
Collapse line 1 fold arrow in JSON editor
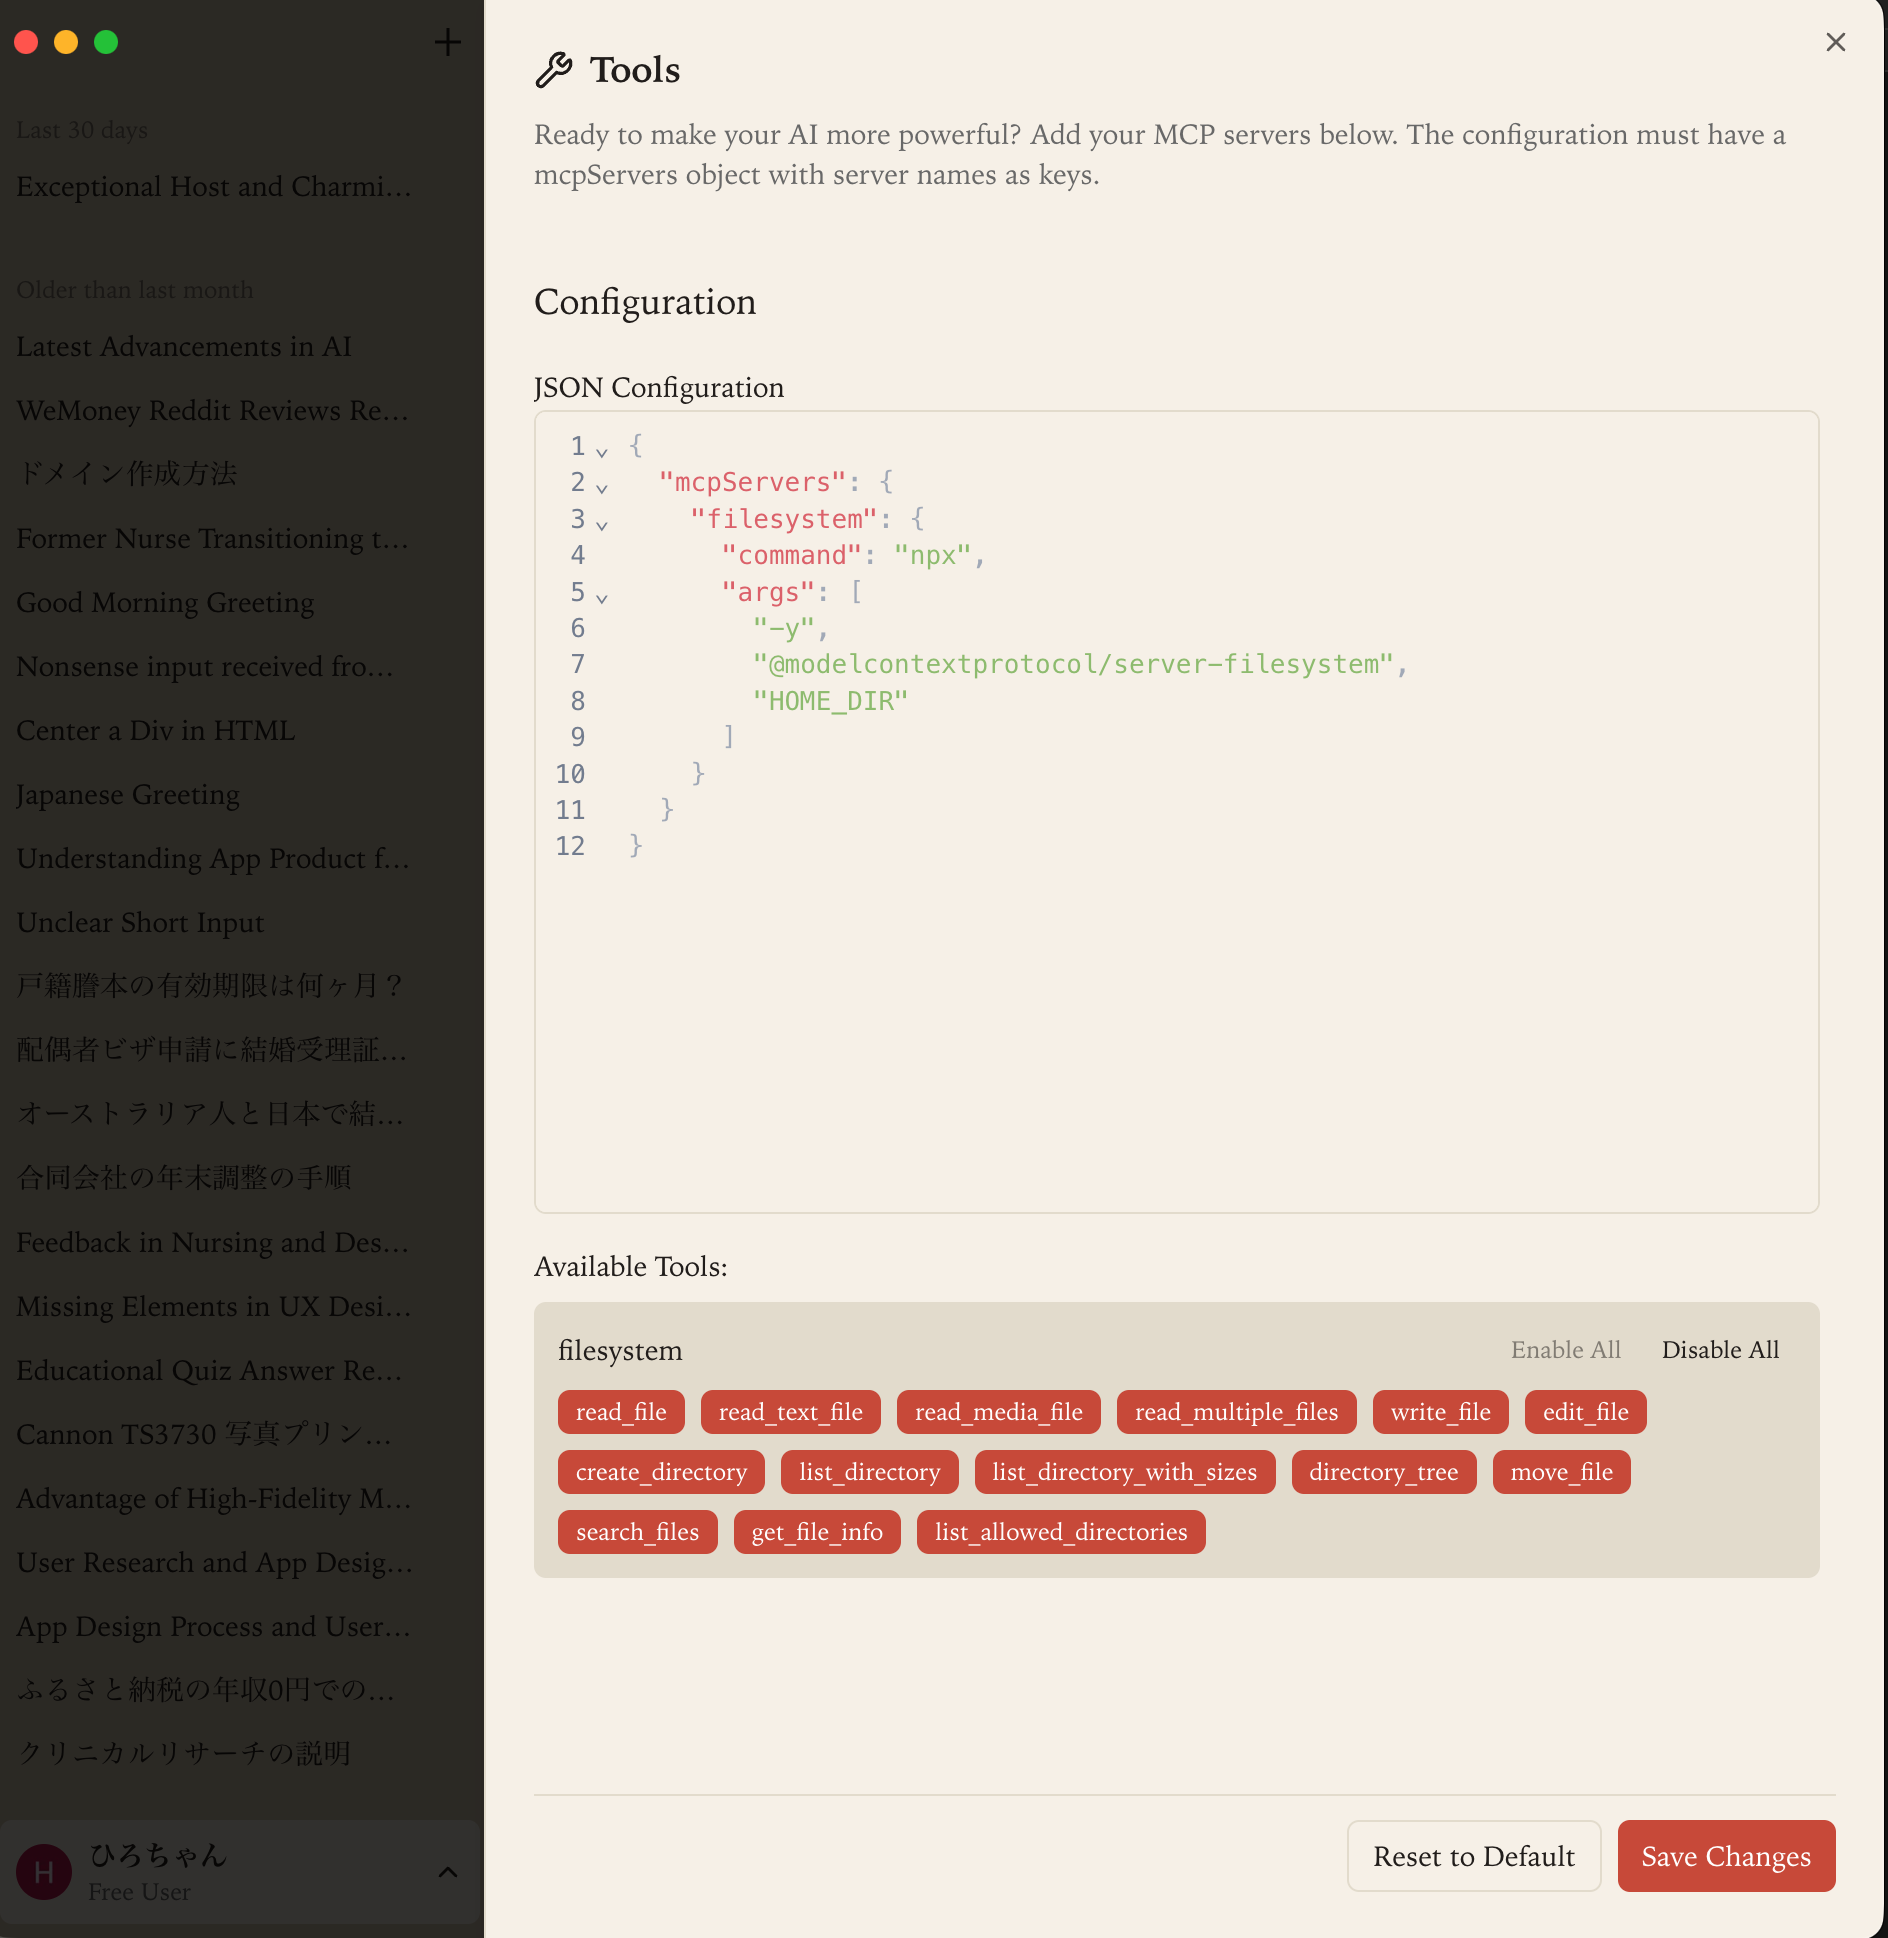click(602, 451)
